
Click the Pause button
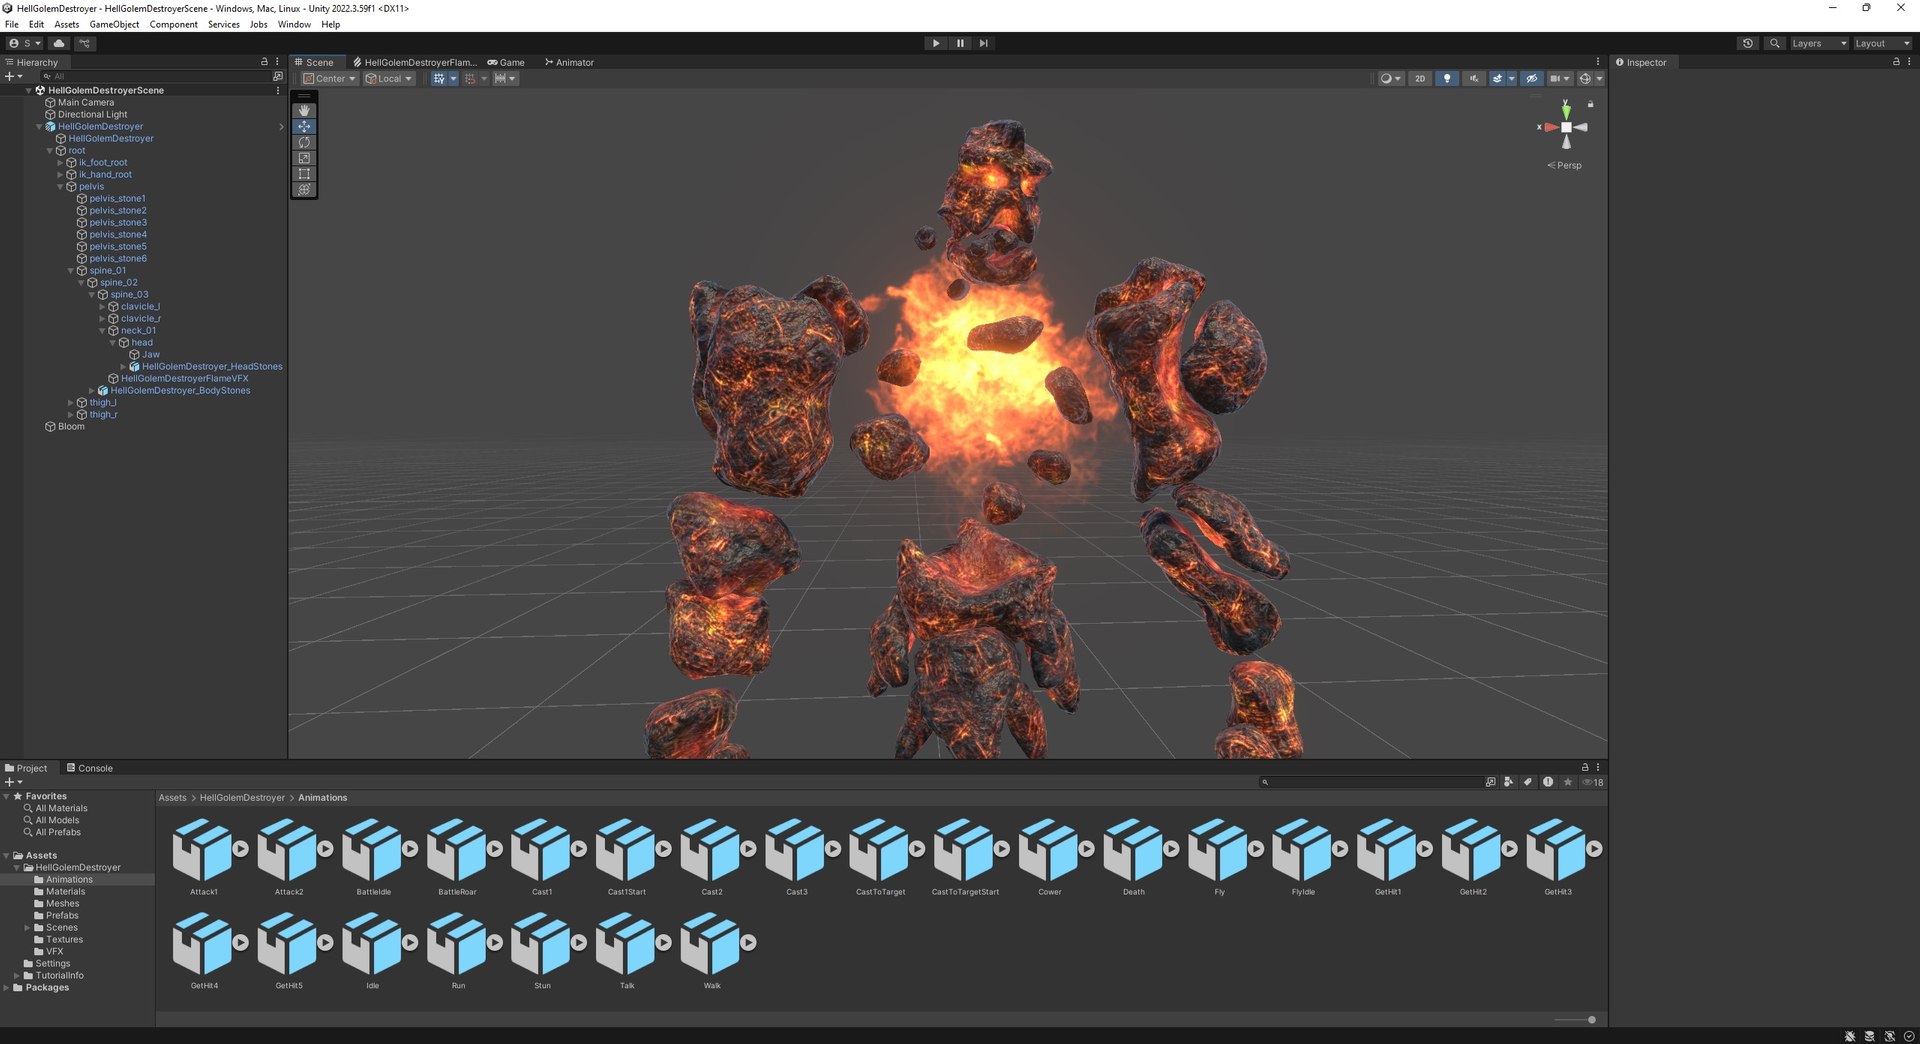pos(960,43)
